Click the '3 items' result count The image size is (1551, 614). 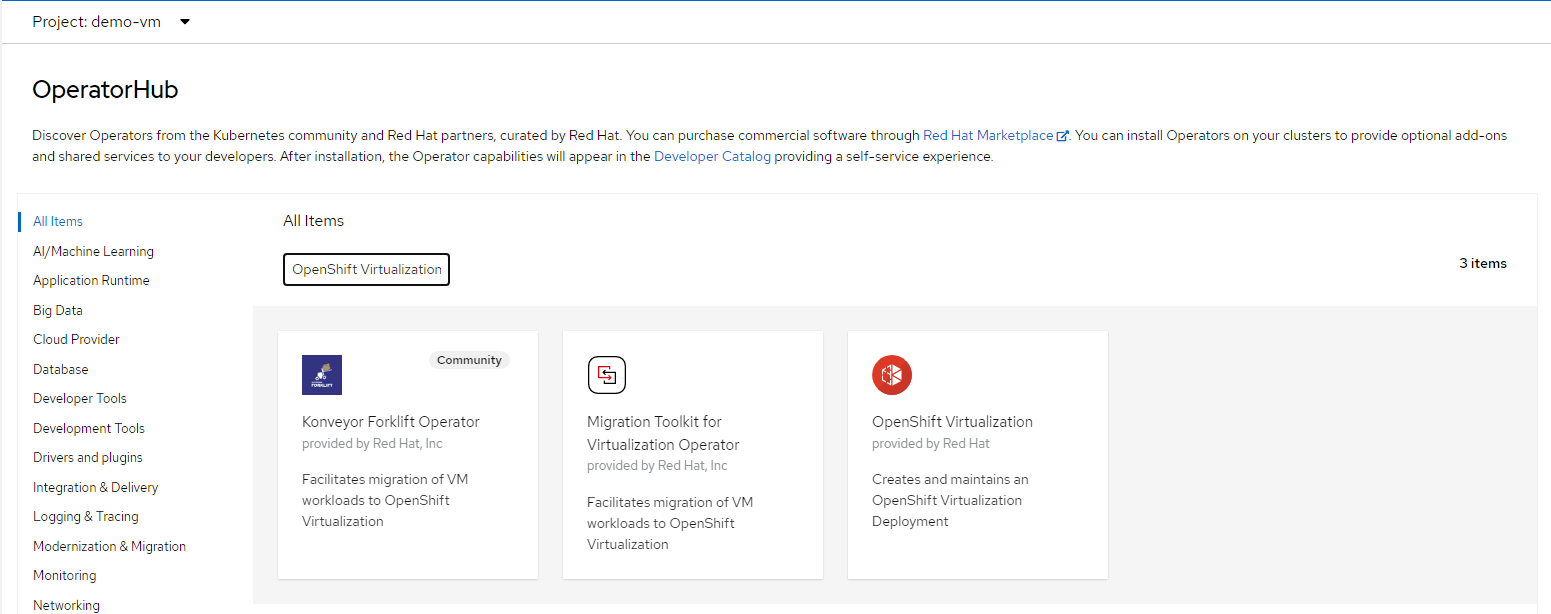(1483, 264)
